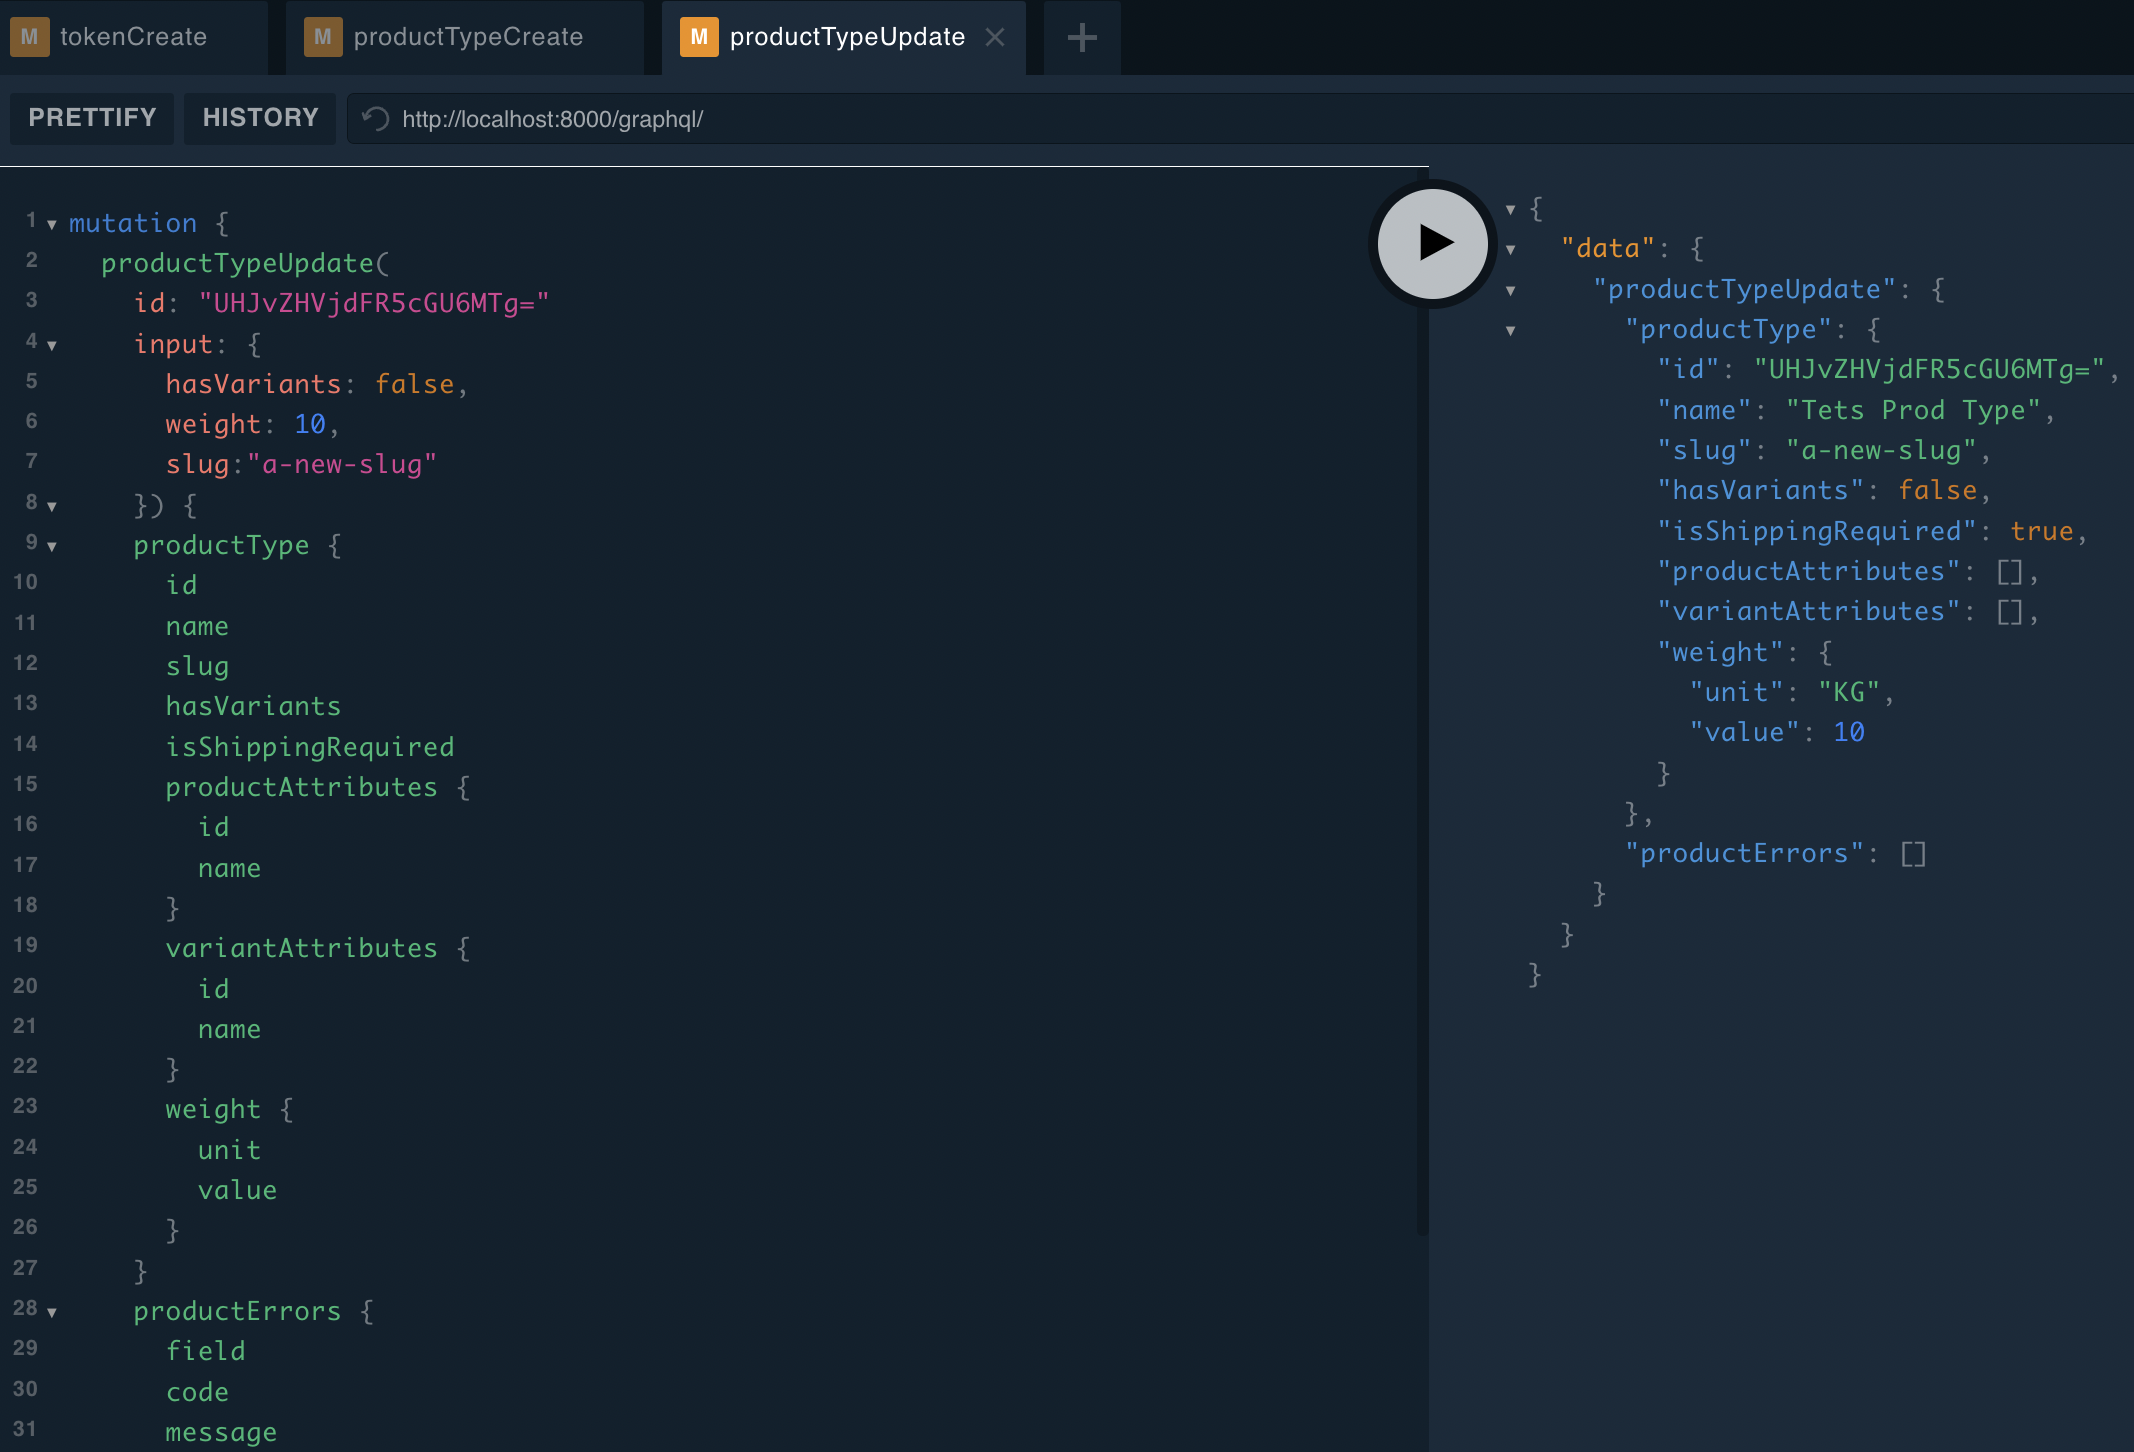The image size is (2134, 1452).
Task: Click the History button
Action: (x=259, y=118)
